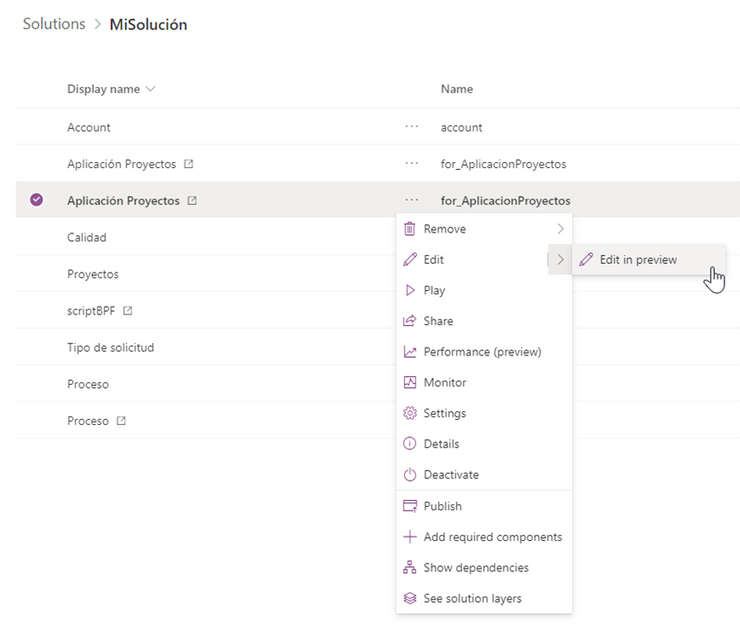Open Monitor menu entry
Image resolution: width=740 pixels, height=628 pixels.
coord(484,383)
